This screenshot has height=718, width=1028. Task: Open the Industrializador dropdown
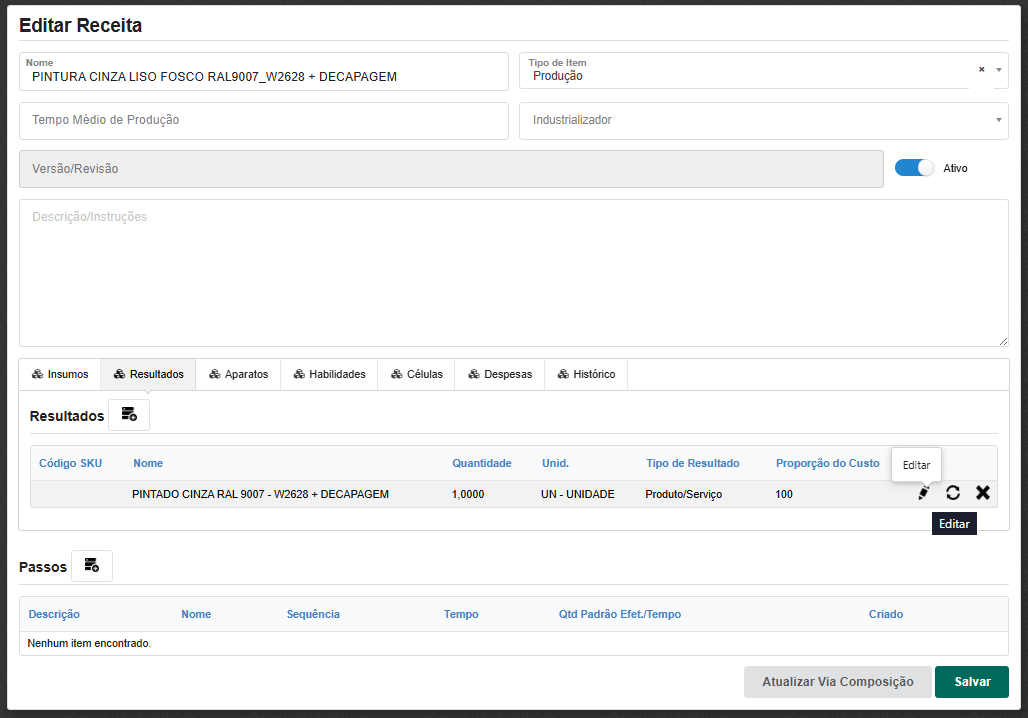[x=763, y=120]
